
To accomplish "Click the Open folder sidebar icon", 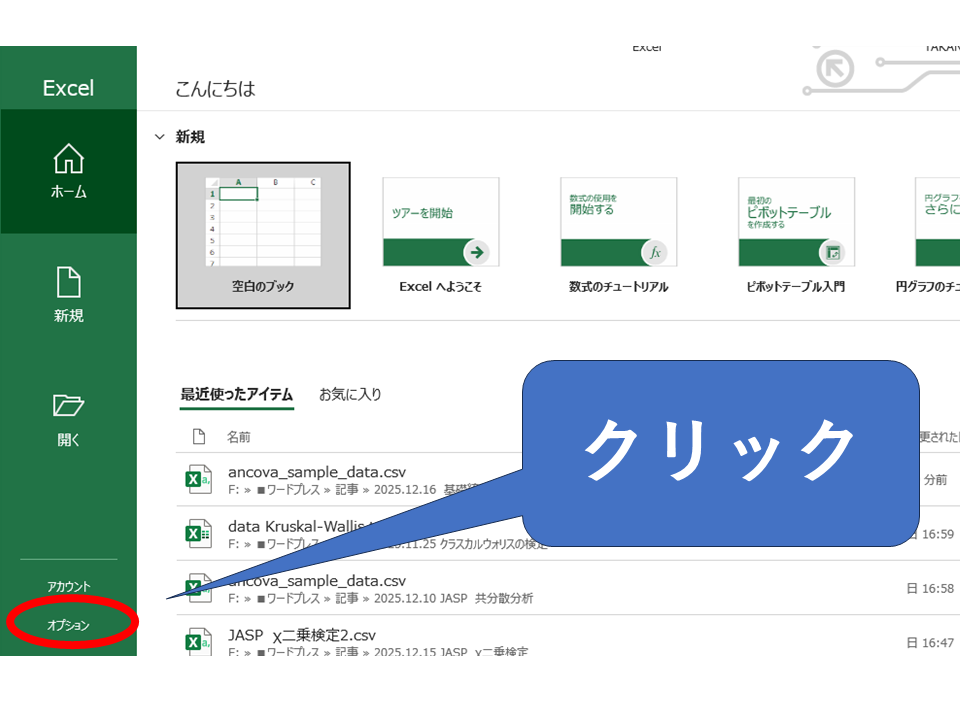I will click(68, 405).
